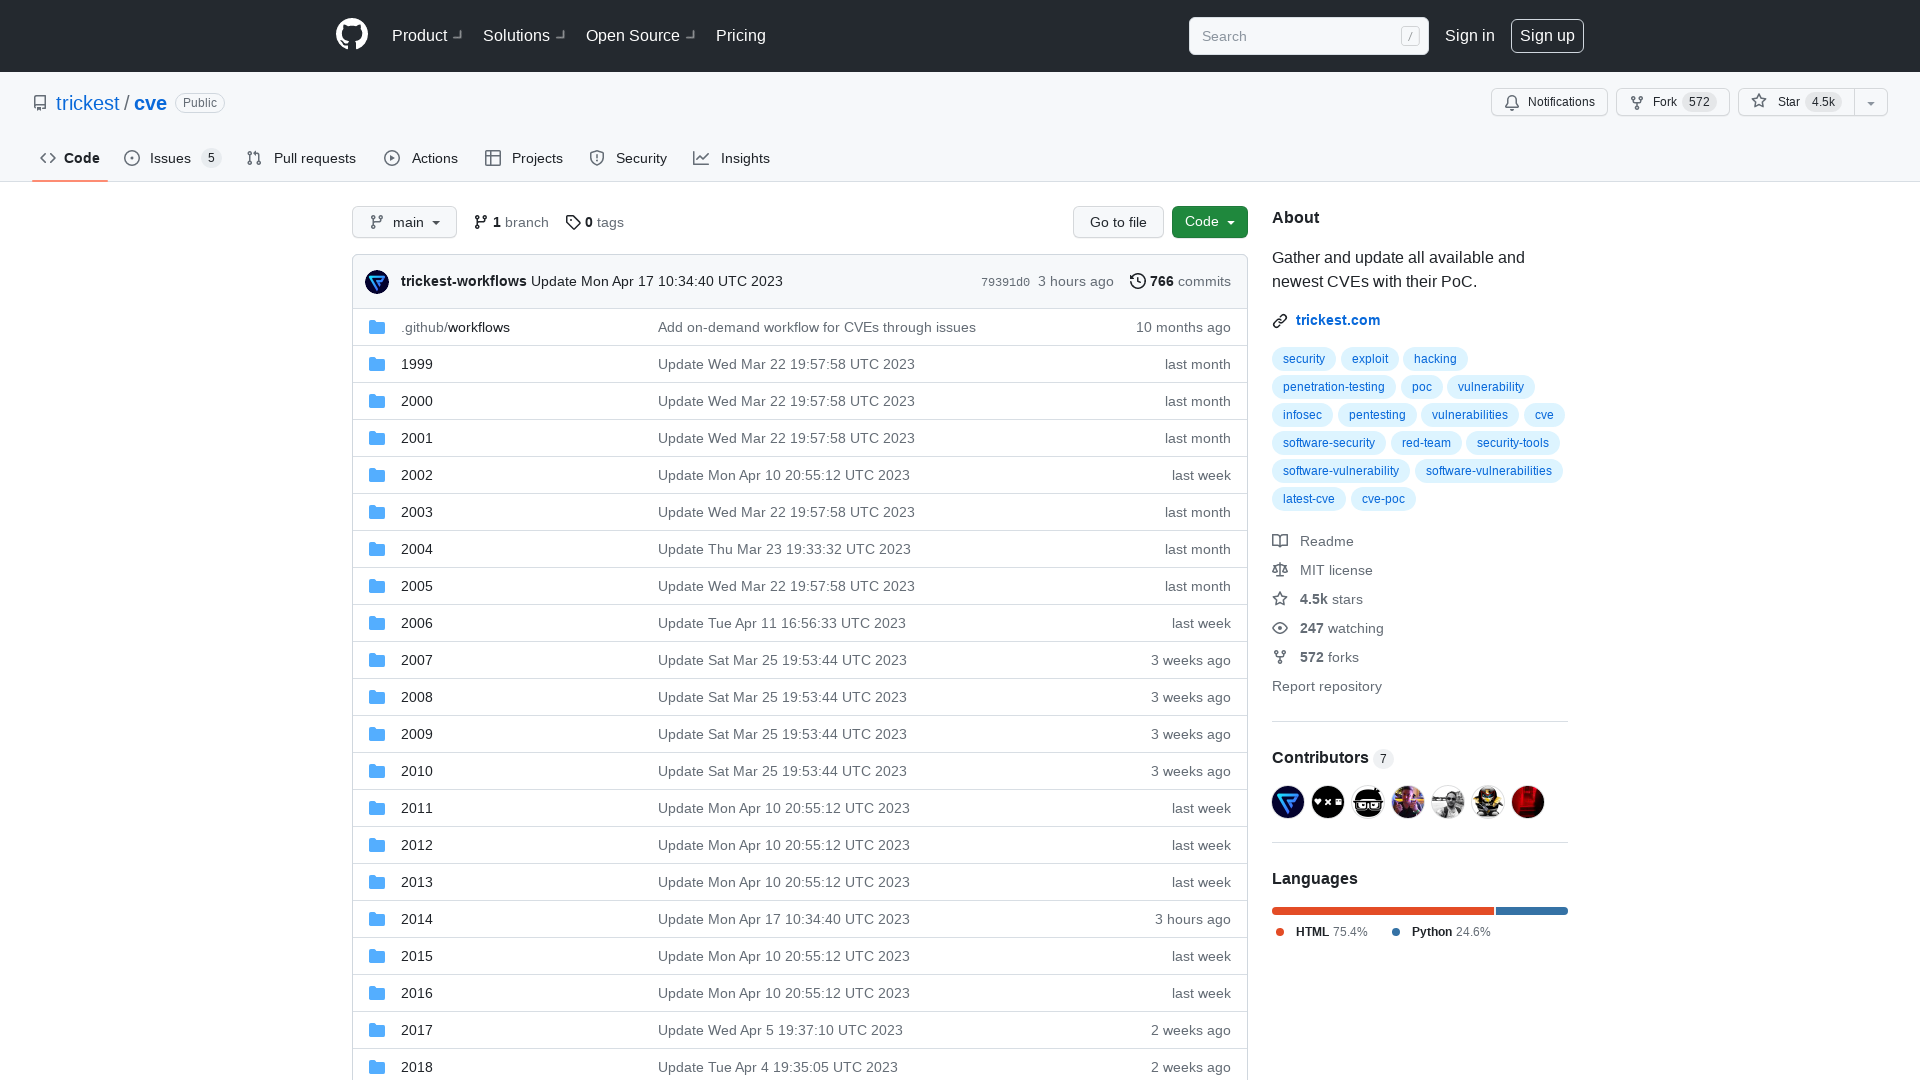
Task: Visit trickest.com website link
Action: (1337, 320)
